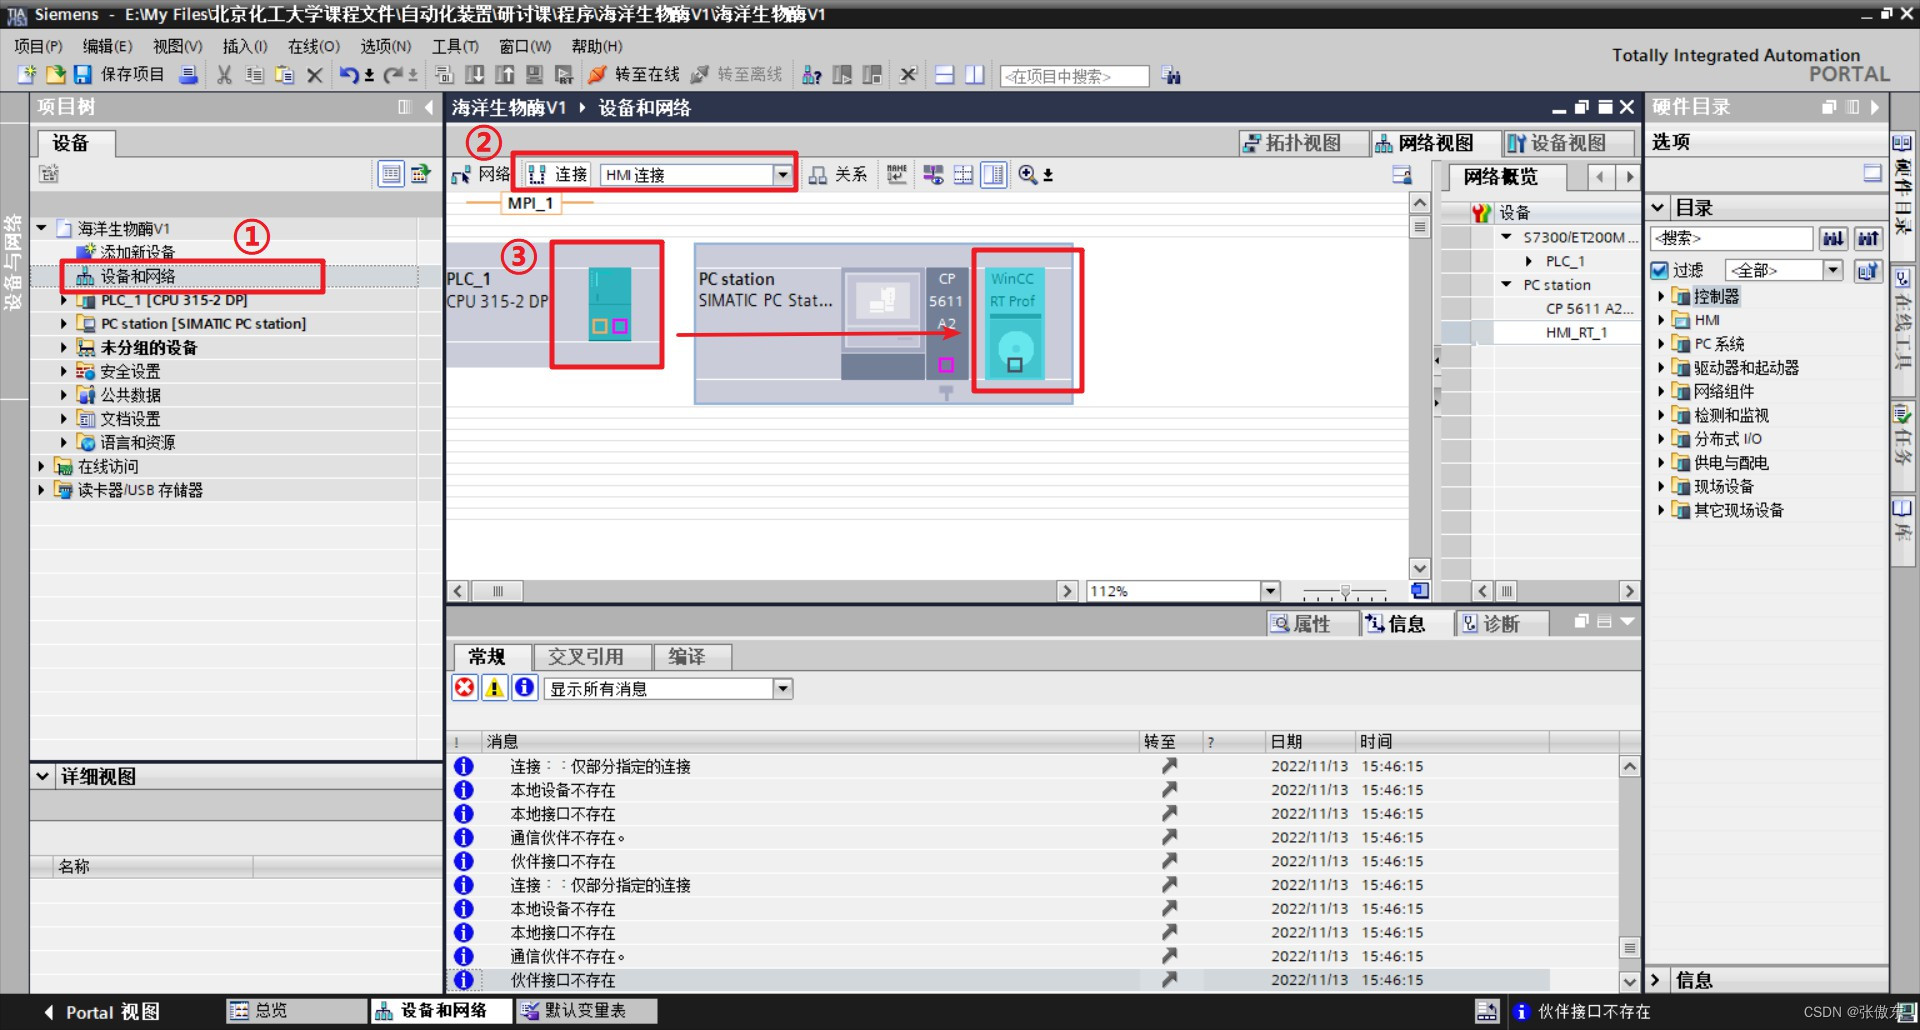The height and width of the screenshot is (1030, 1920).
Task: Split editor space vertically icon
Action: click(x=975, y=75)
